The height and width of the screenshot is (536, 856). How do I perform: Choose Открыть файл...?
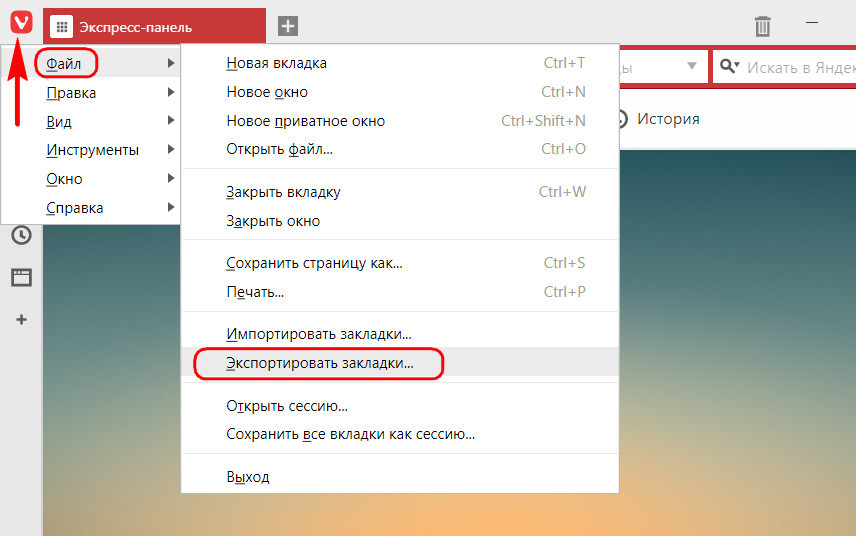[x=400, y=149]
